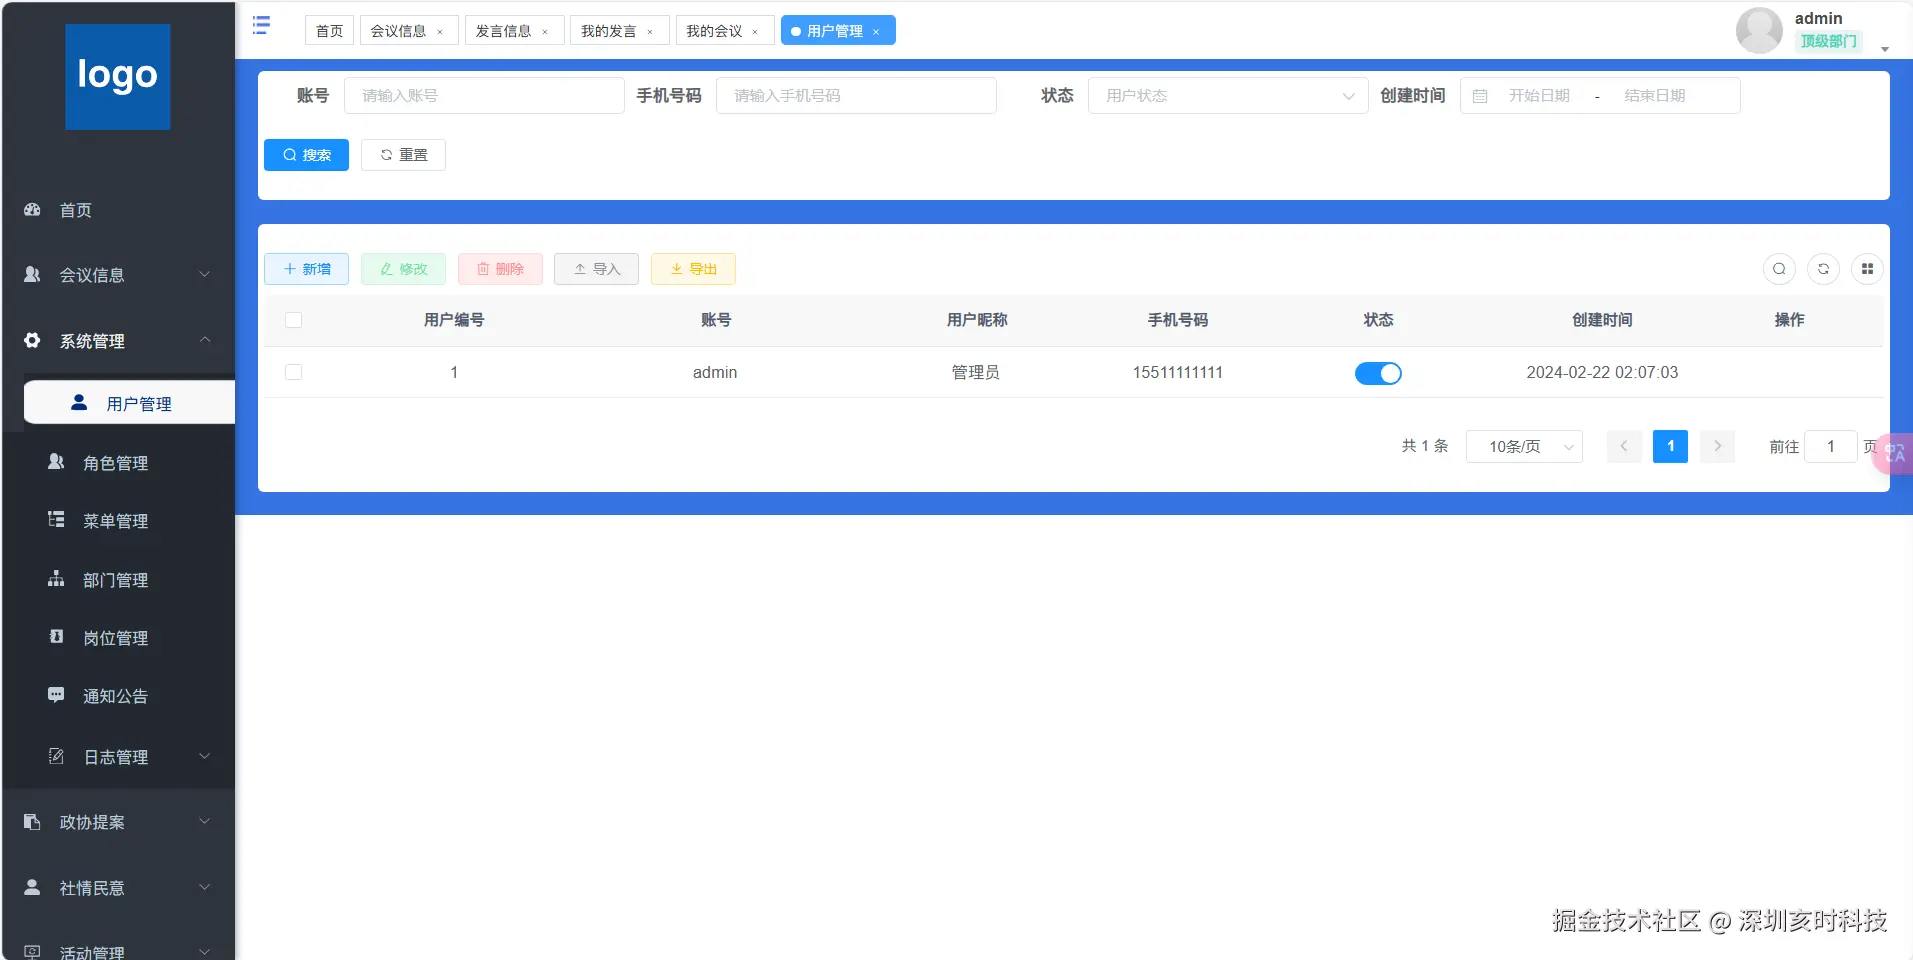Expand the 政协提案 sidebar menu
1913x960 pixels.
pyautogui.click(x=205, y=822)
